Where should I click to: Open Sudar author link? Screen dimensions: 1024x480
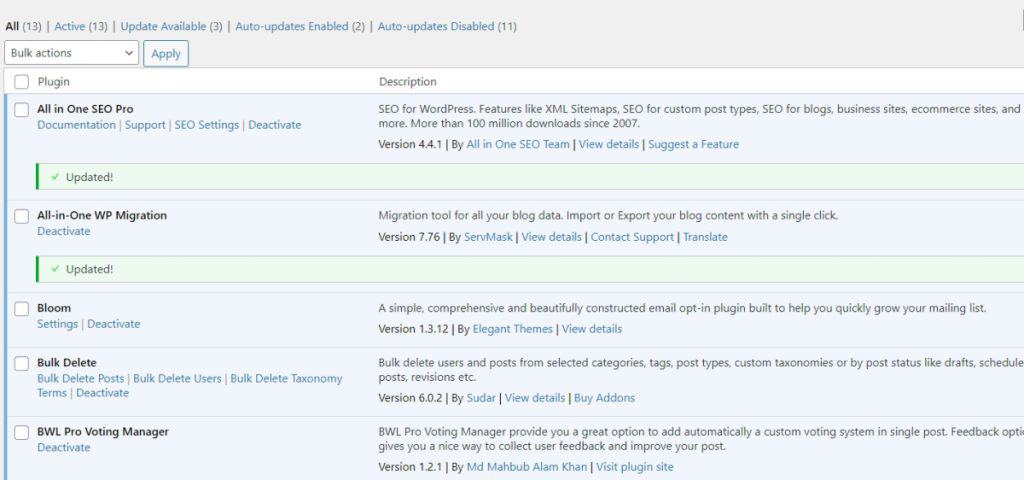[x=481, y=398]
